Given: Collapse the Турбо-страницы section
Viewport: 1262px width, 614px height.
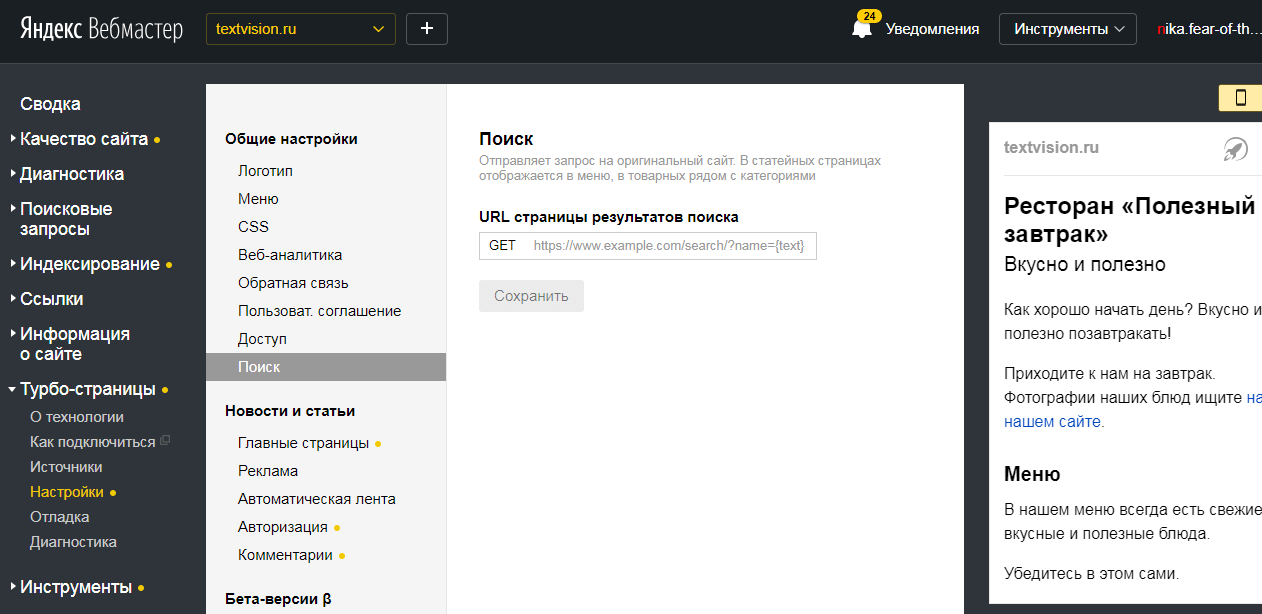Looking at the screenshot, I should pyautogui.click(x=87, y=389).
